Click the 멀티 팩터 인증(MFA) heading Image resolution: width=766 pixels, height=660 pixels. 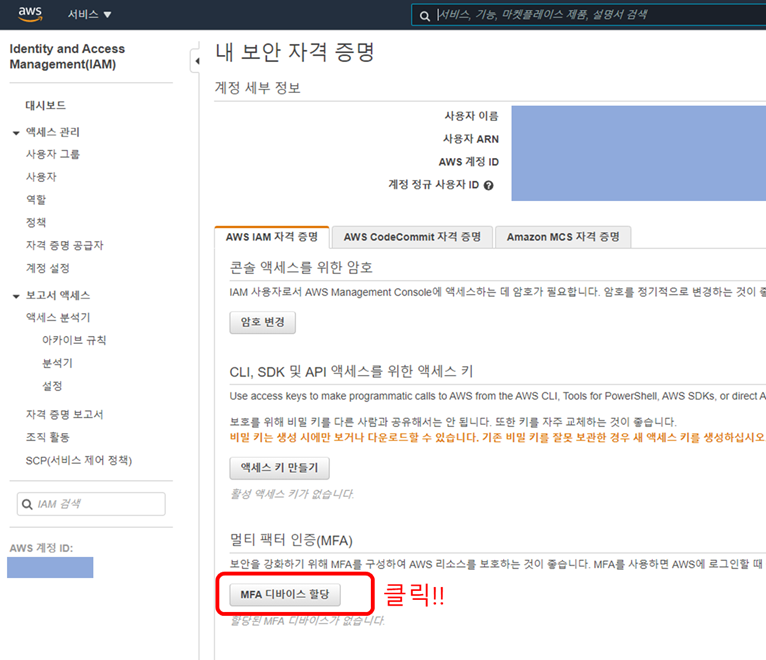[291, 540]
